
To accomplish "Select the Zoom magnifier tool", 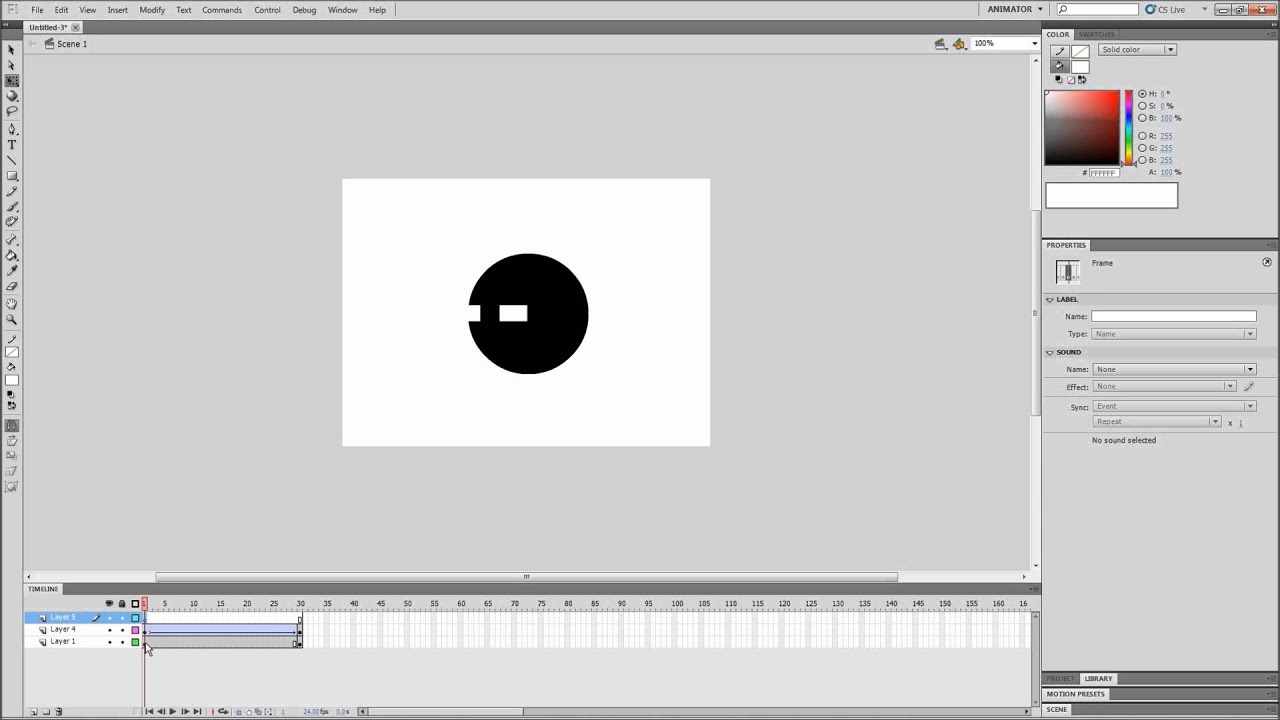I will tap(12, 320).
